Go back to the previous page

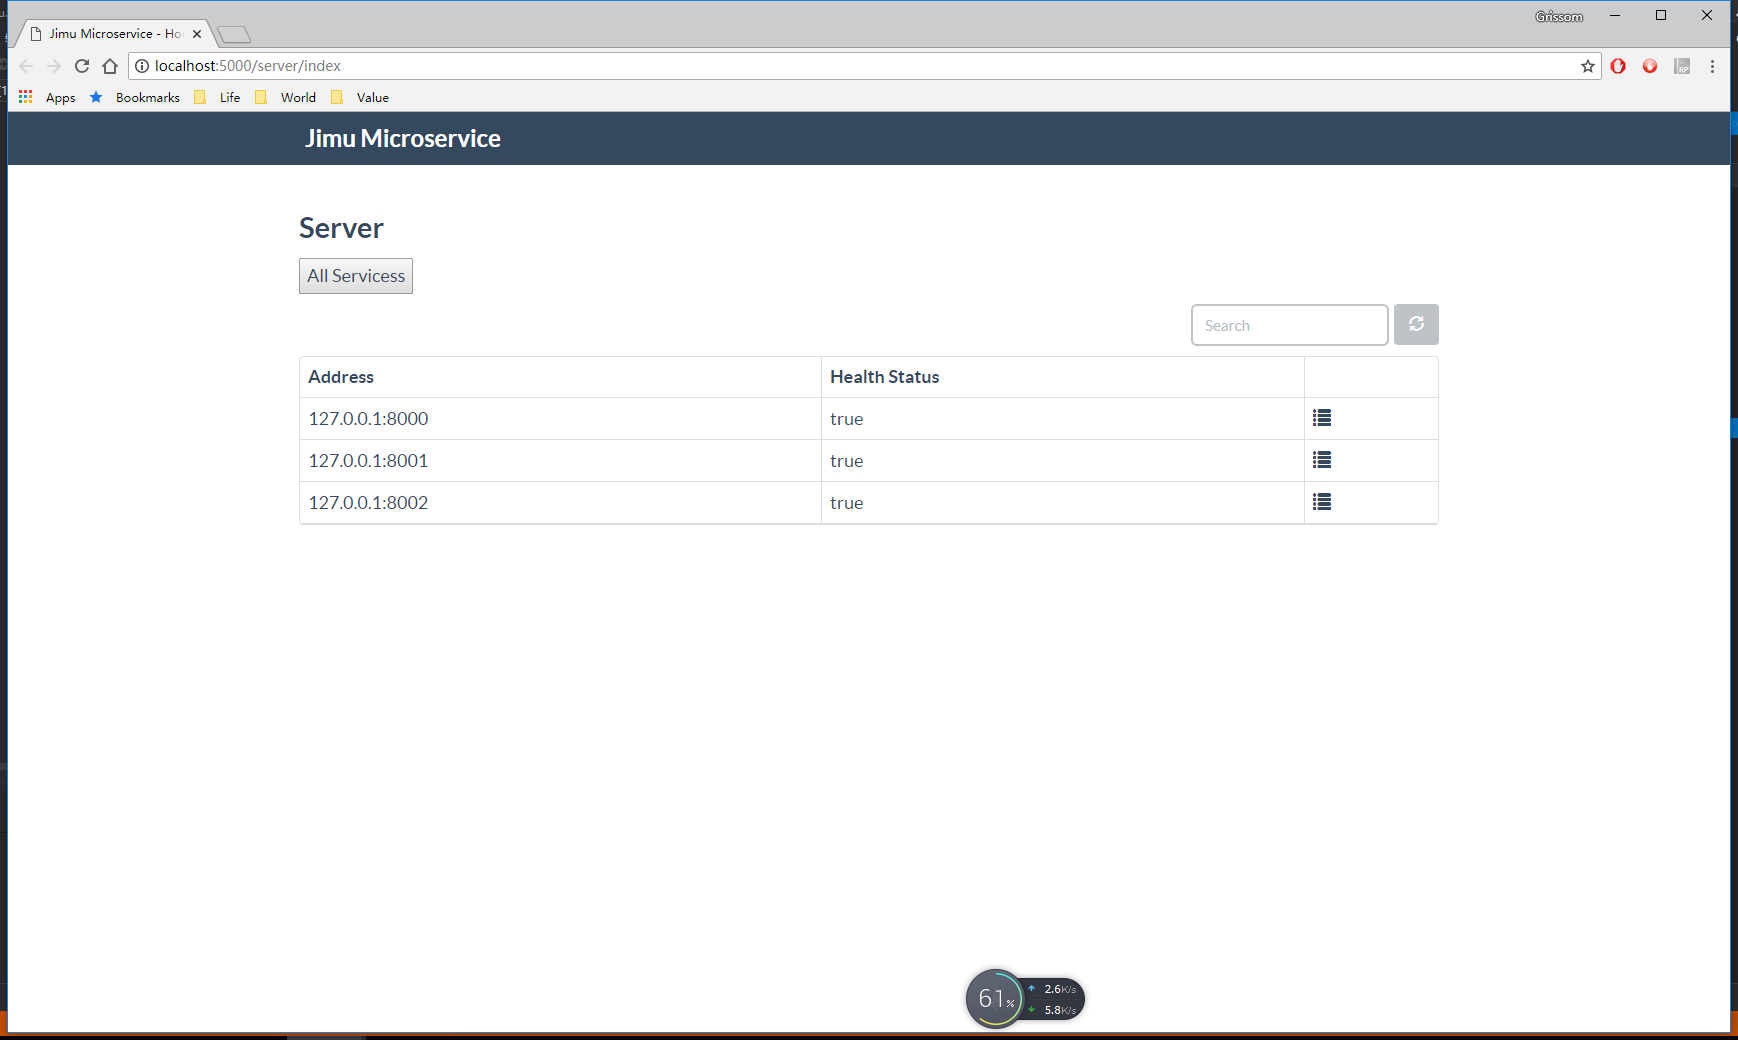pyautogui.click(x=26, y=66)
